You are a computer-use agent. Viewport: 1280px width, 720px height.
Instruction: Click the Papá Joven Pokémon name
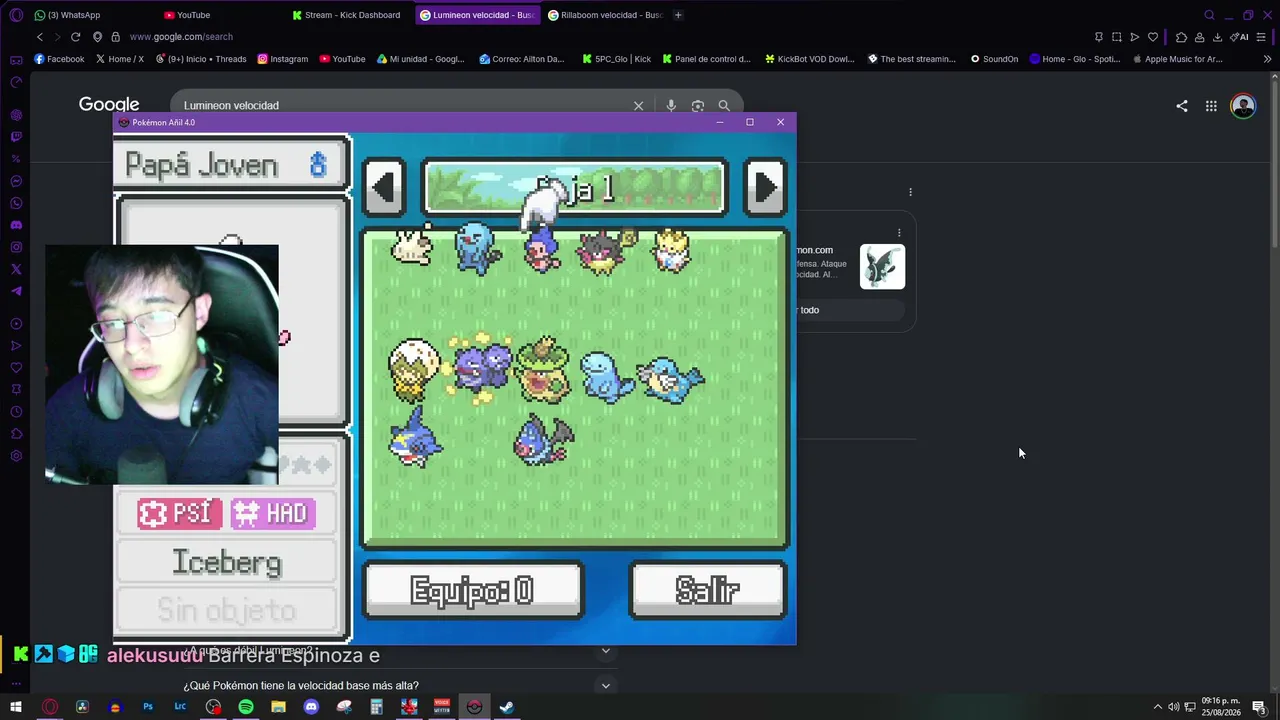pos(201,165)
